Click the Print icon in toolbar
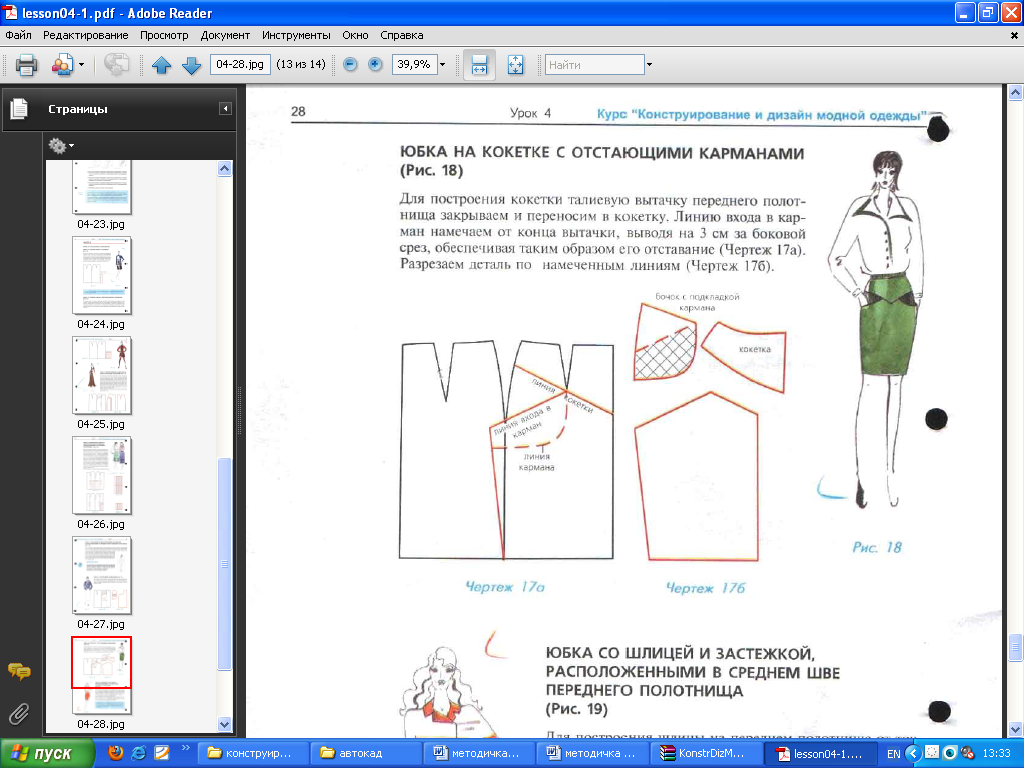This screenshot has height=768, width=1024. [x=27, y=65]
